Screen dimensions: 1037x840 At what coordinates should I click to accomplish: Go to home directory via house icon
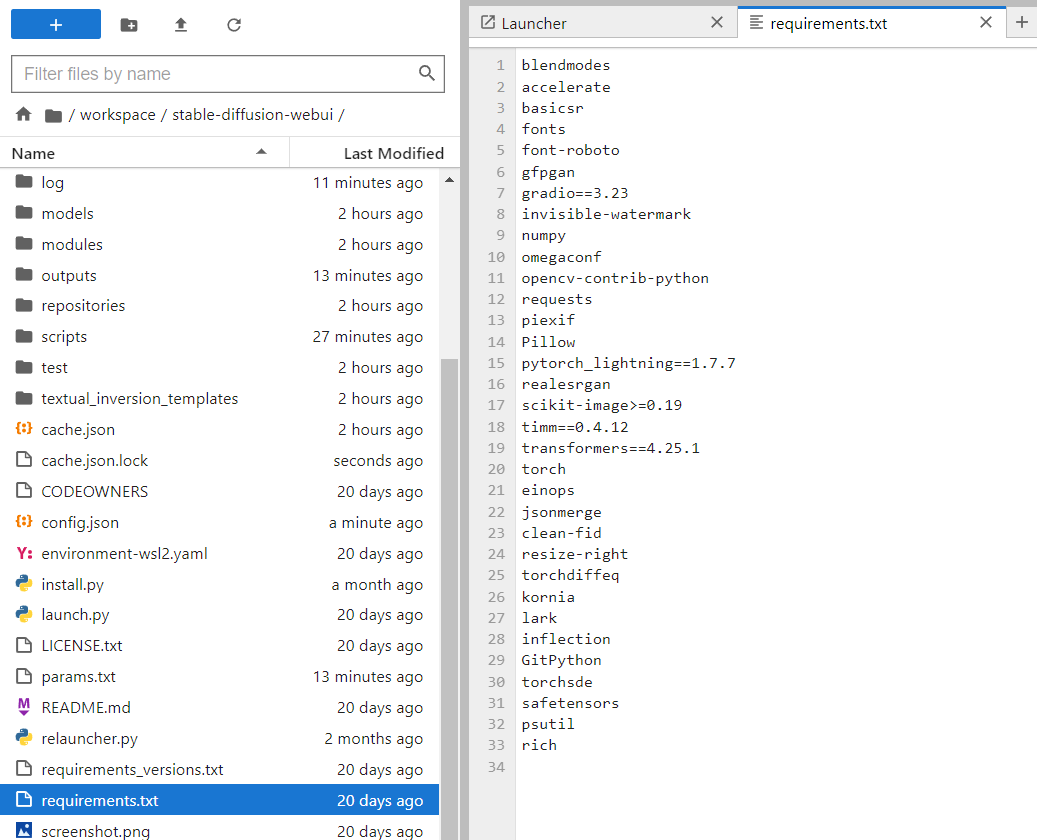[24, 115]
